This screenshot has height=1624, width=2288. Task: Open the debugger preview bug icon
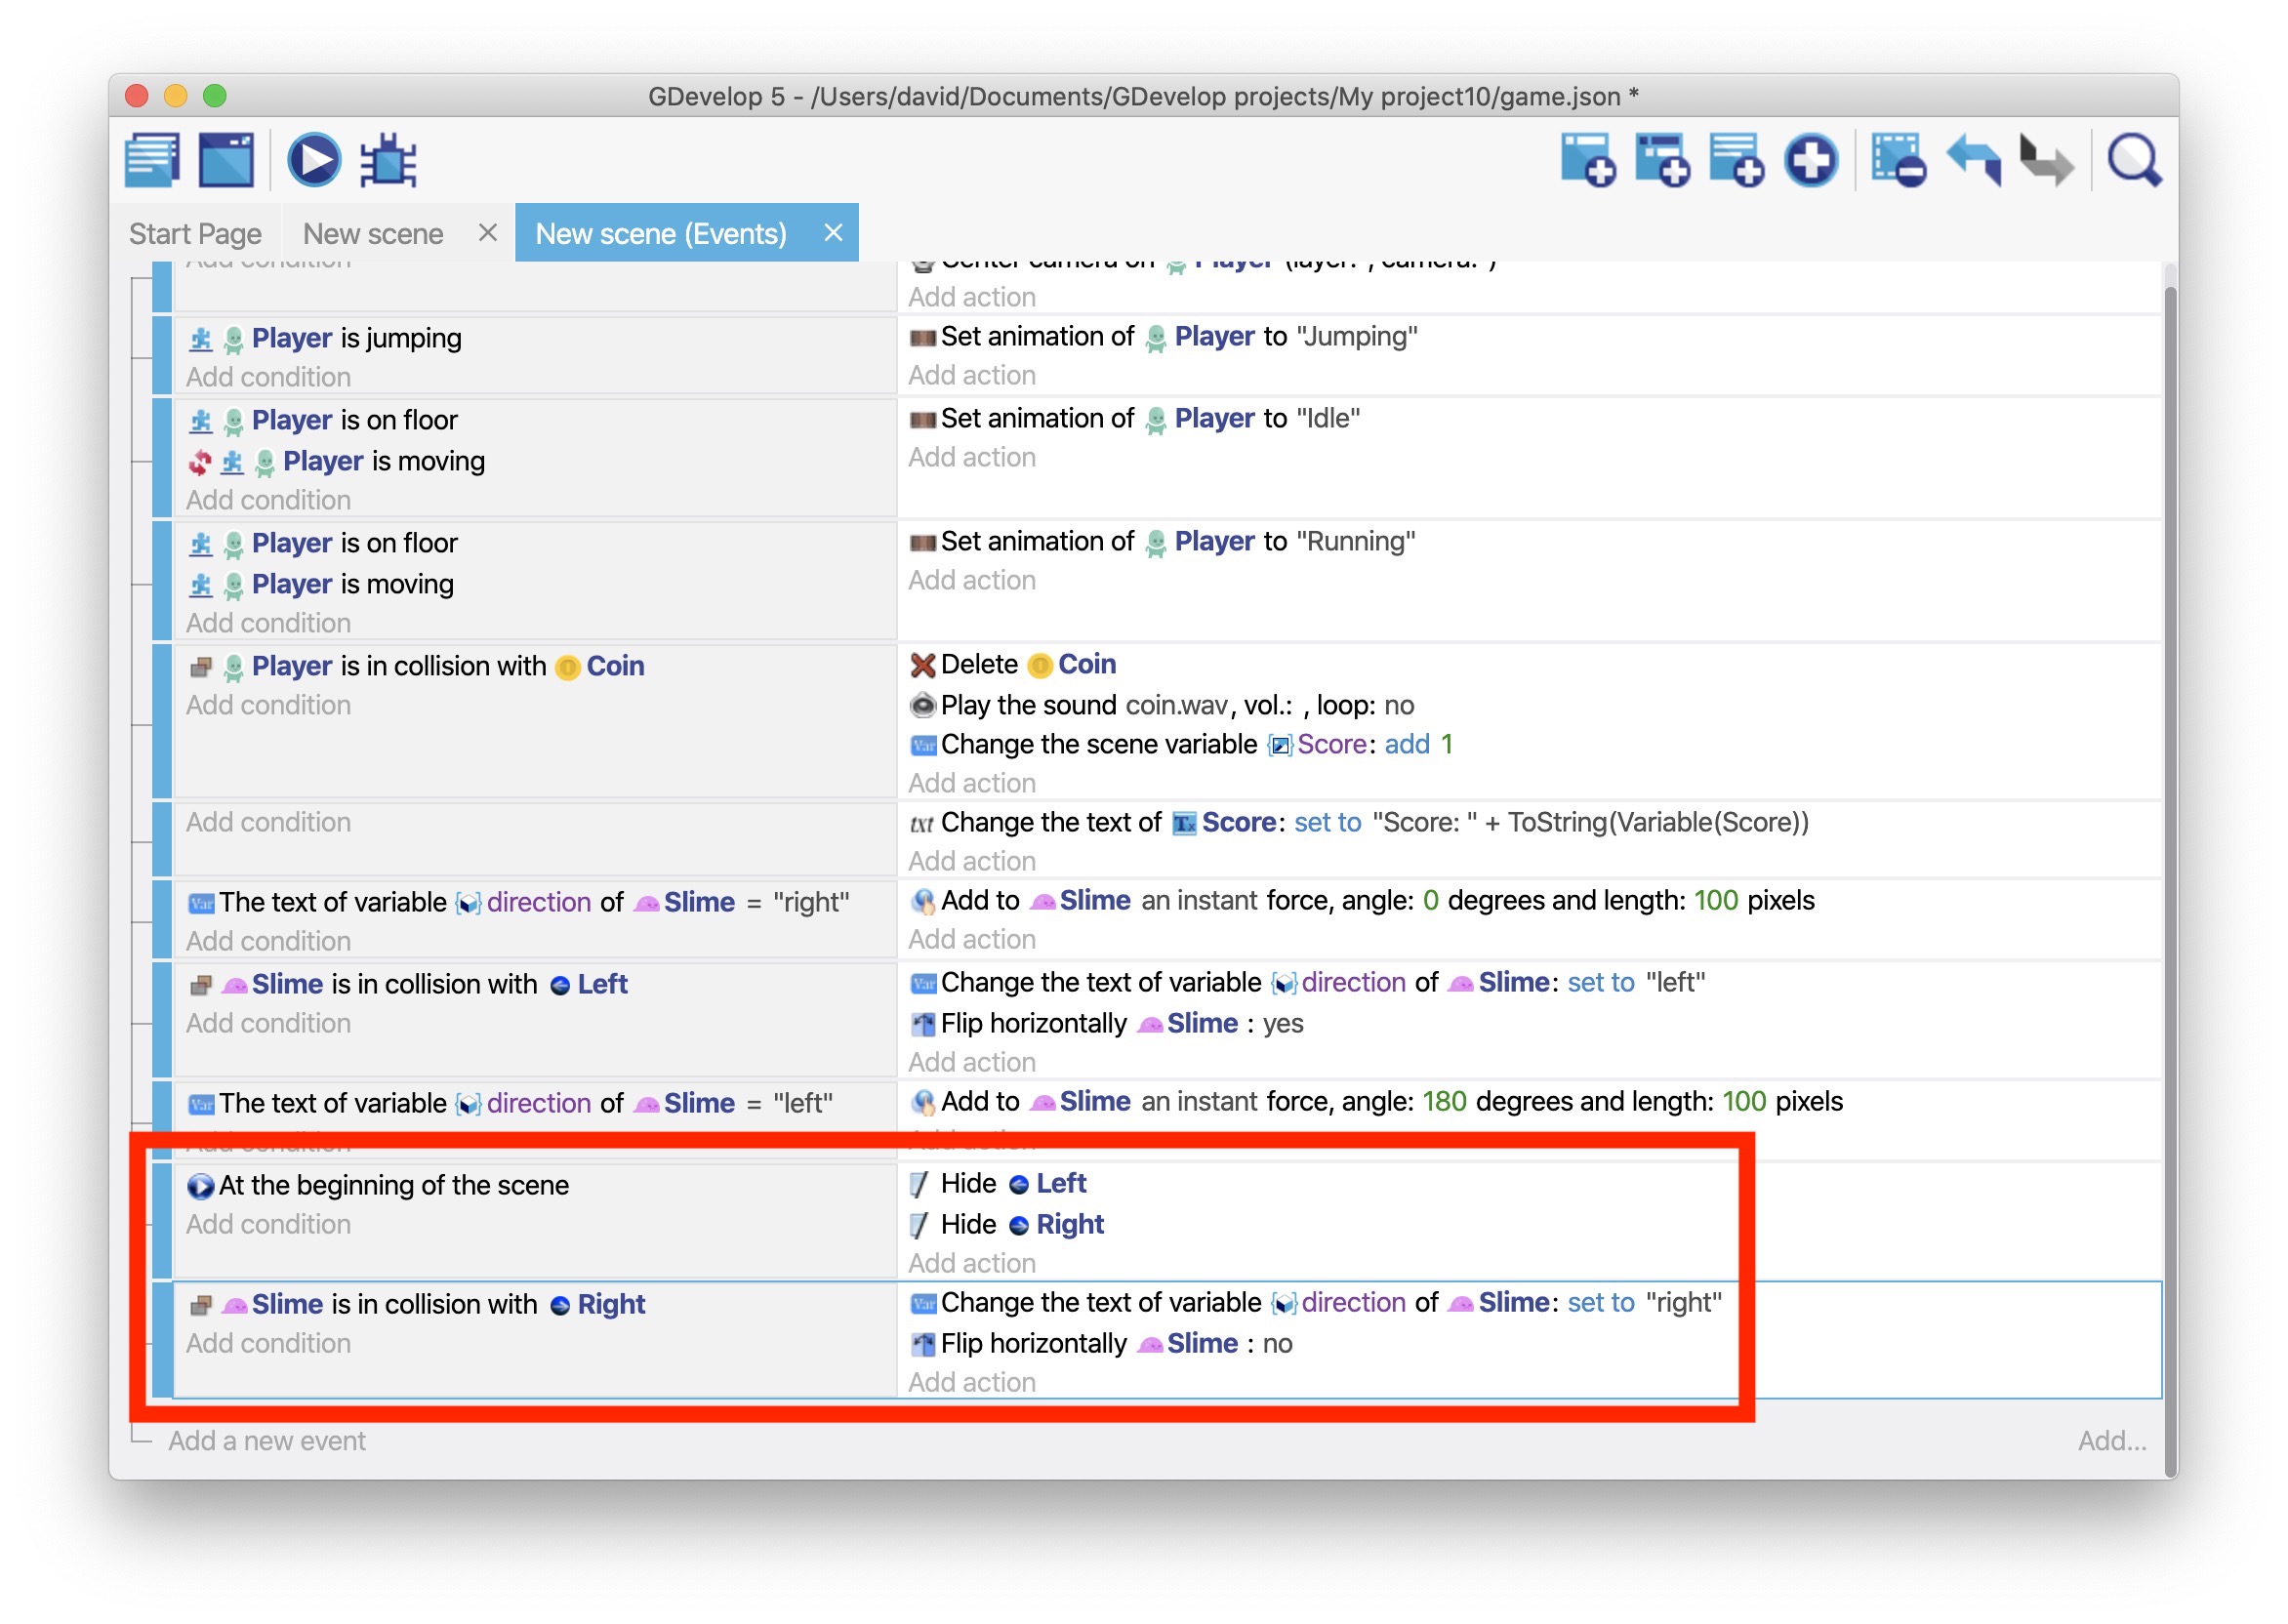[388, 160]
